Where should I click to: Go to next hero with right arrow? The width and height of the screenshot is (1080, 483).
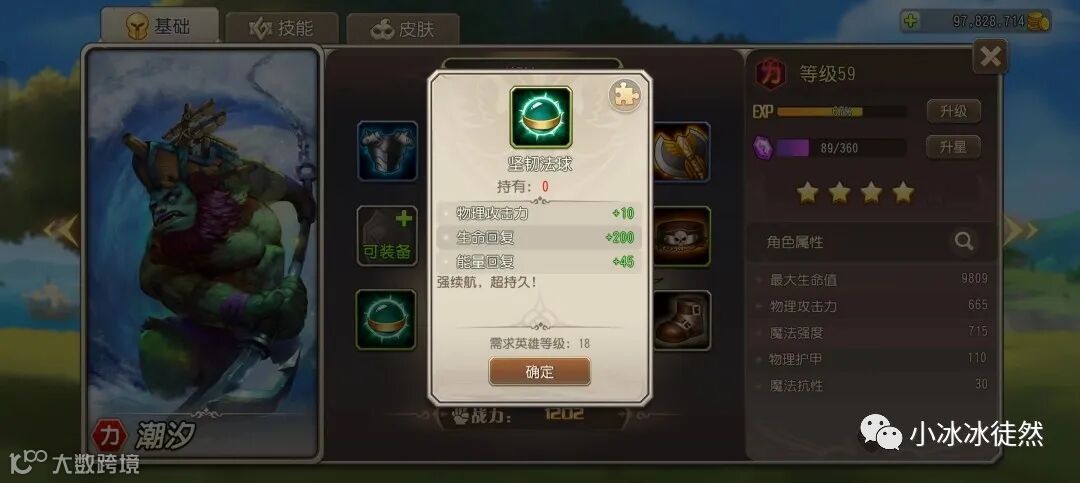pos(1019,230)
